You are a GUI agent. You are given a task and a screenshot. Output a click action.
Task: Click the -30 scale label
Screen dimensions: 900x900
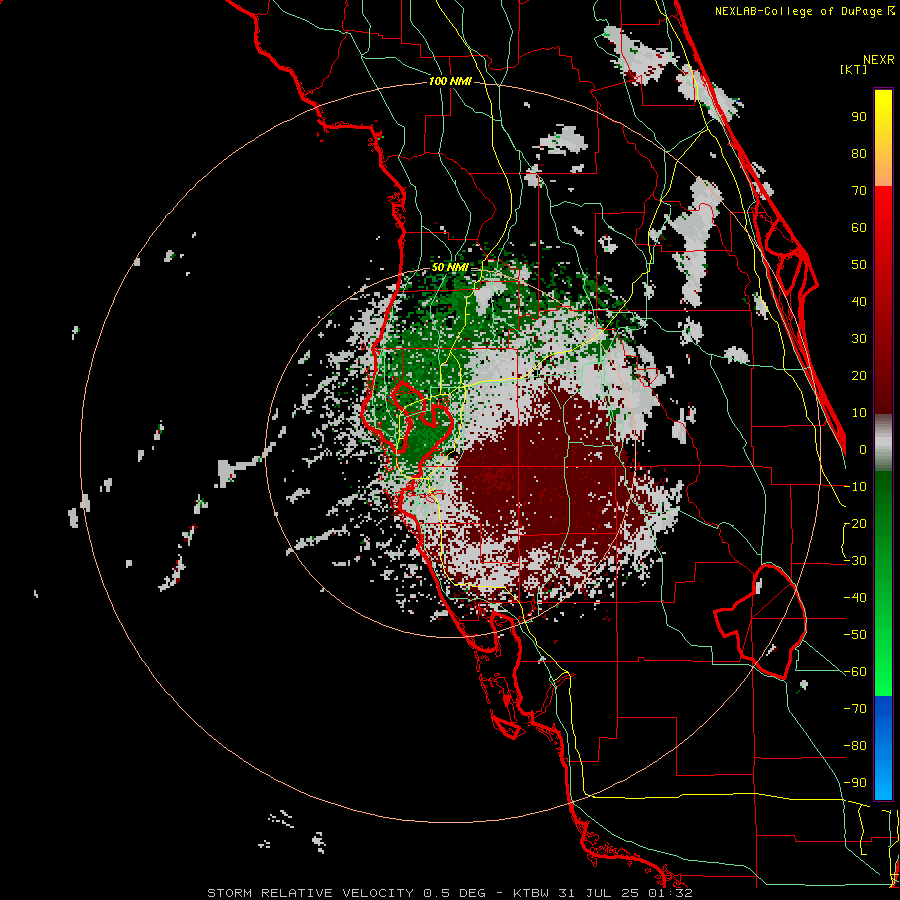(x=855, y=561)
